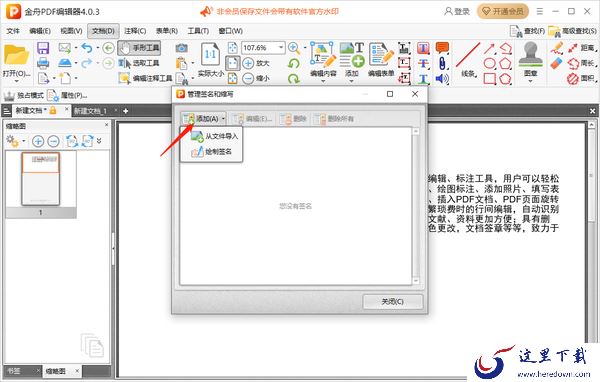Expand more thumbnail panel tools chevron
Viewport: 600px width, 382px height.
pos(99,141)
